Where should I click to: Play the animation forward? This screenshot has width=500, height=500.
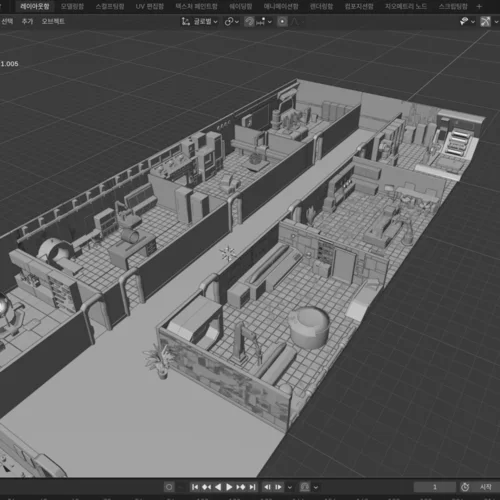[x=229, y=487]
